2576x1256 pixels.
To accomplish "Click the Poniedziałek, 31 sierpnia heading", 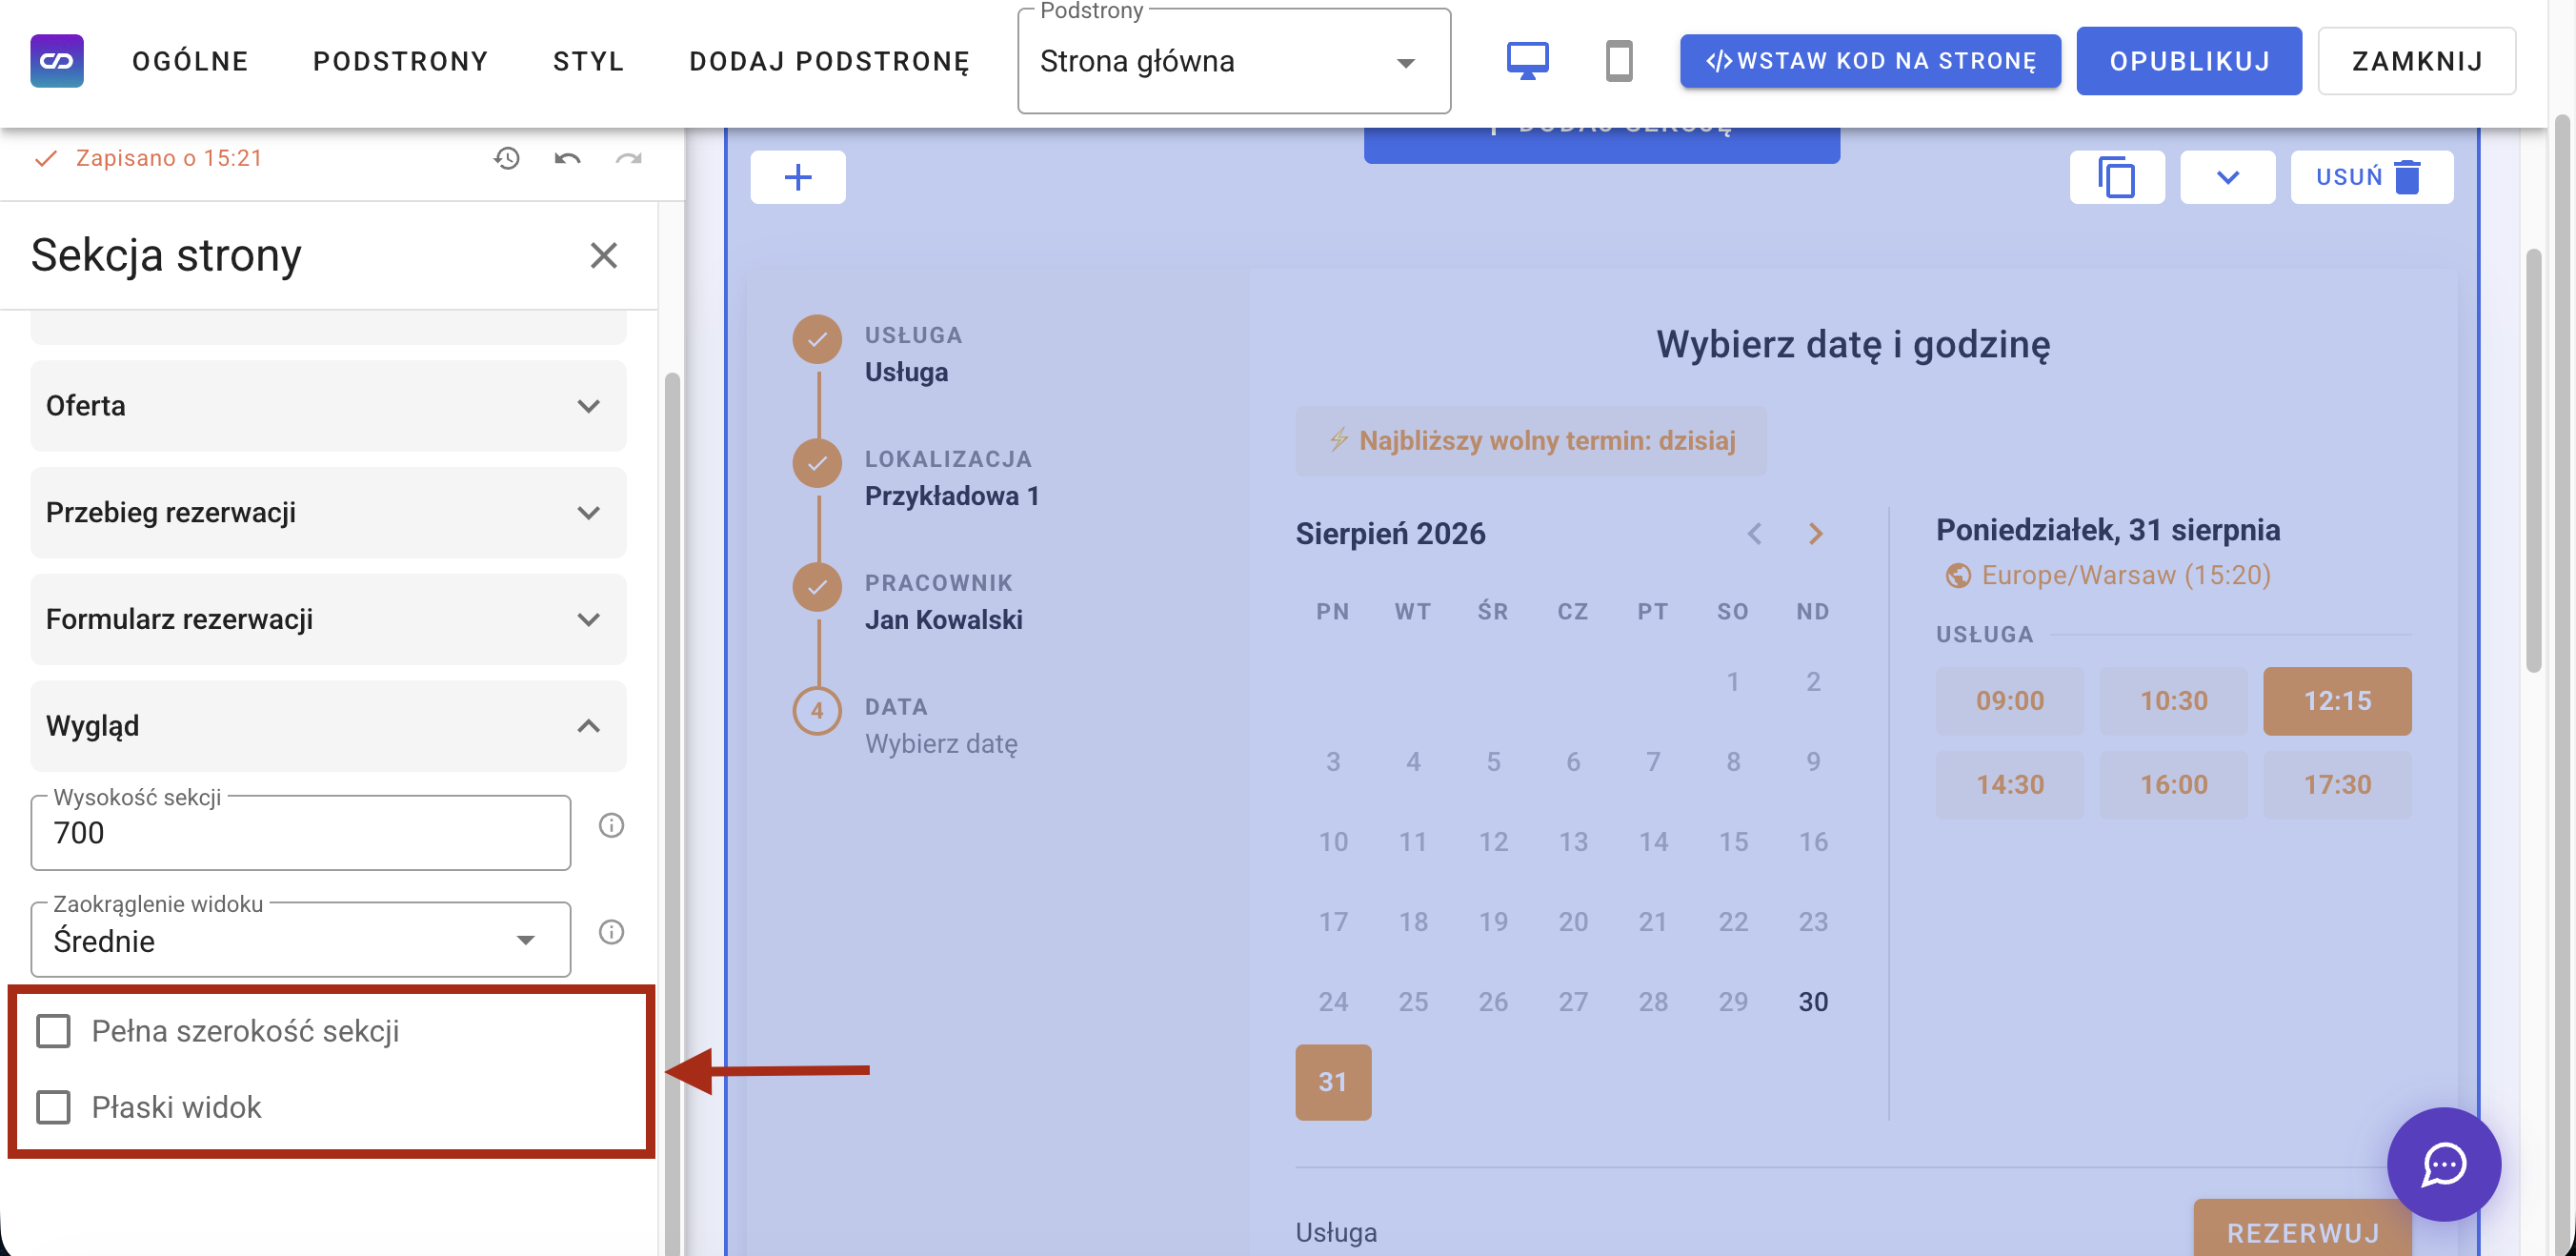I will [x=2108, y=530].
